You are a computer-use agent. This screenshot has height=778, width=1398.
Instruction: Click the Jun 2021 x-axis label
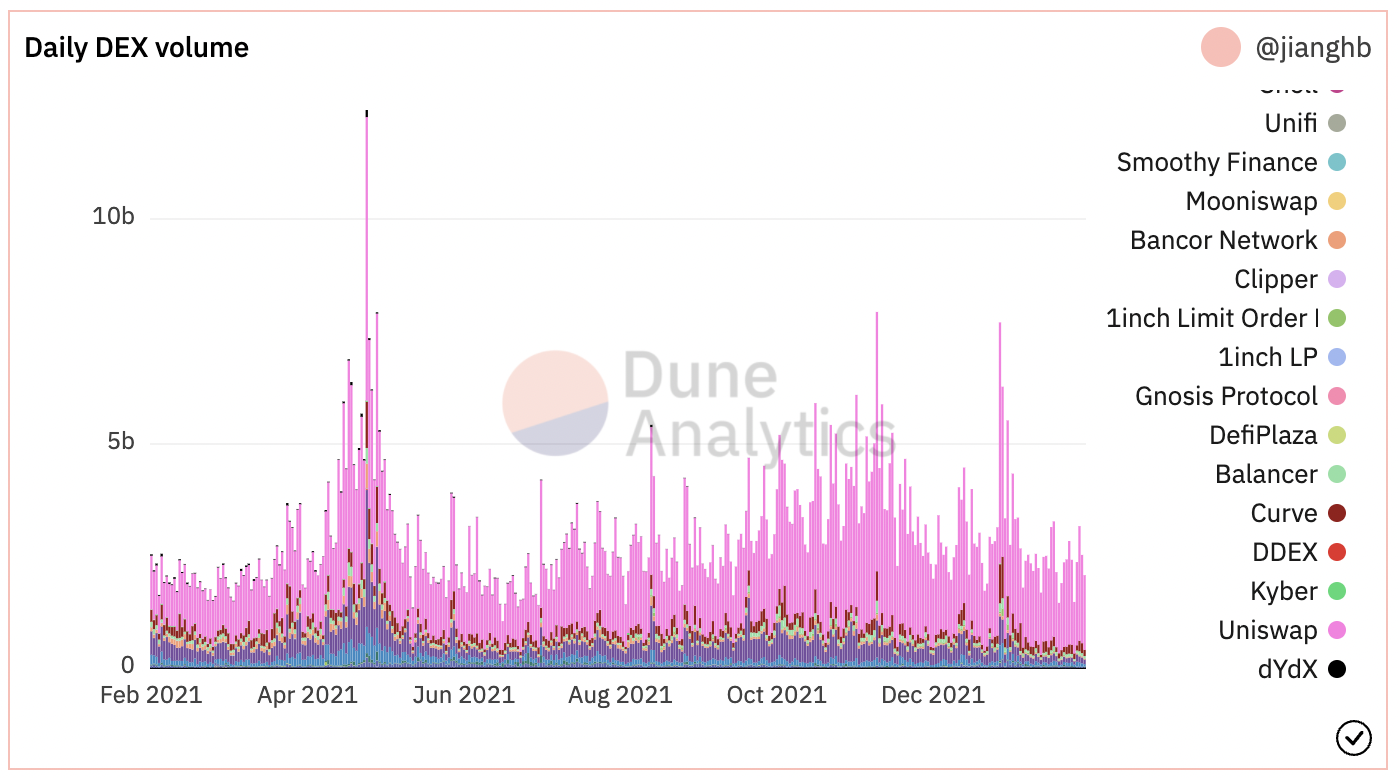[x=464, y=695]
